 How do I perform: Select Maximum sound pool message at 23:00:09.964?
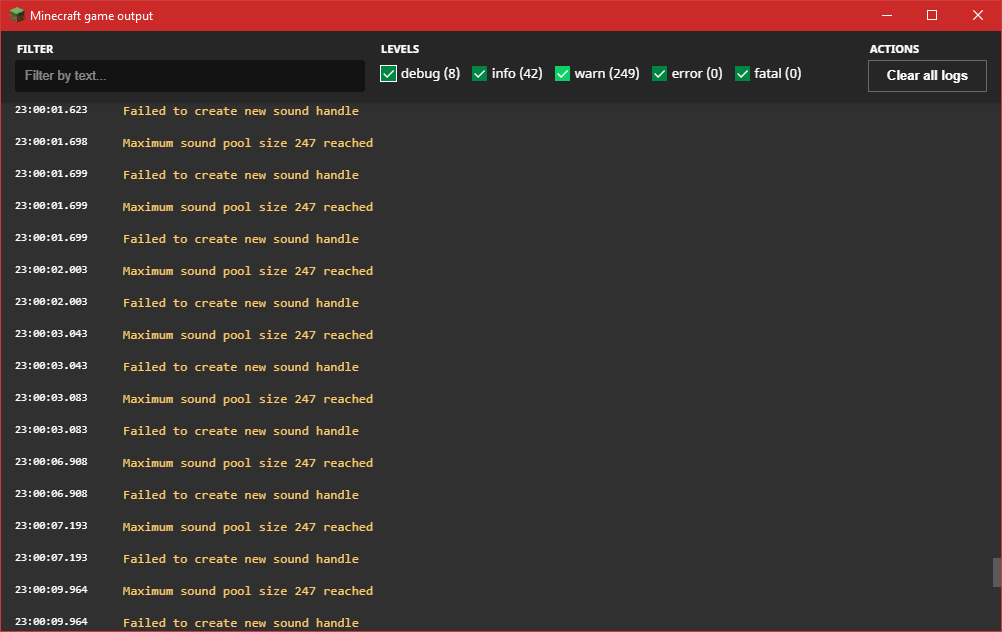[248, 590]
